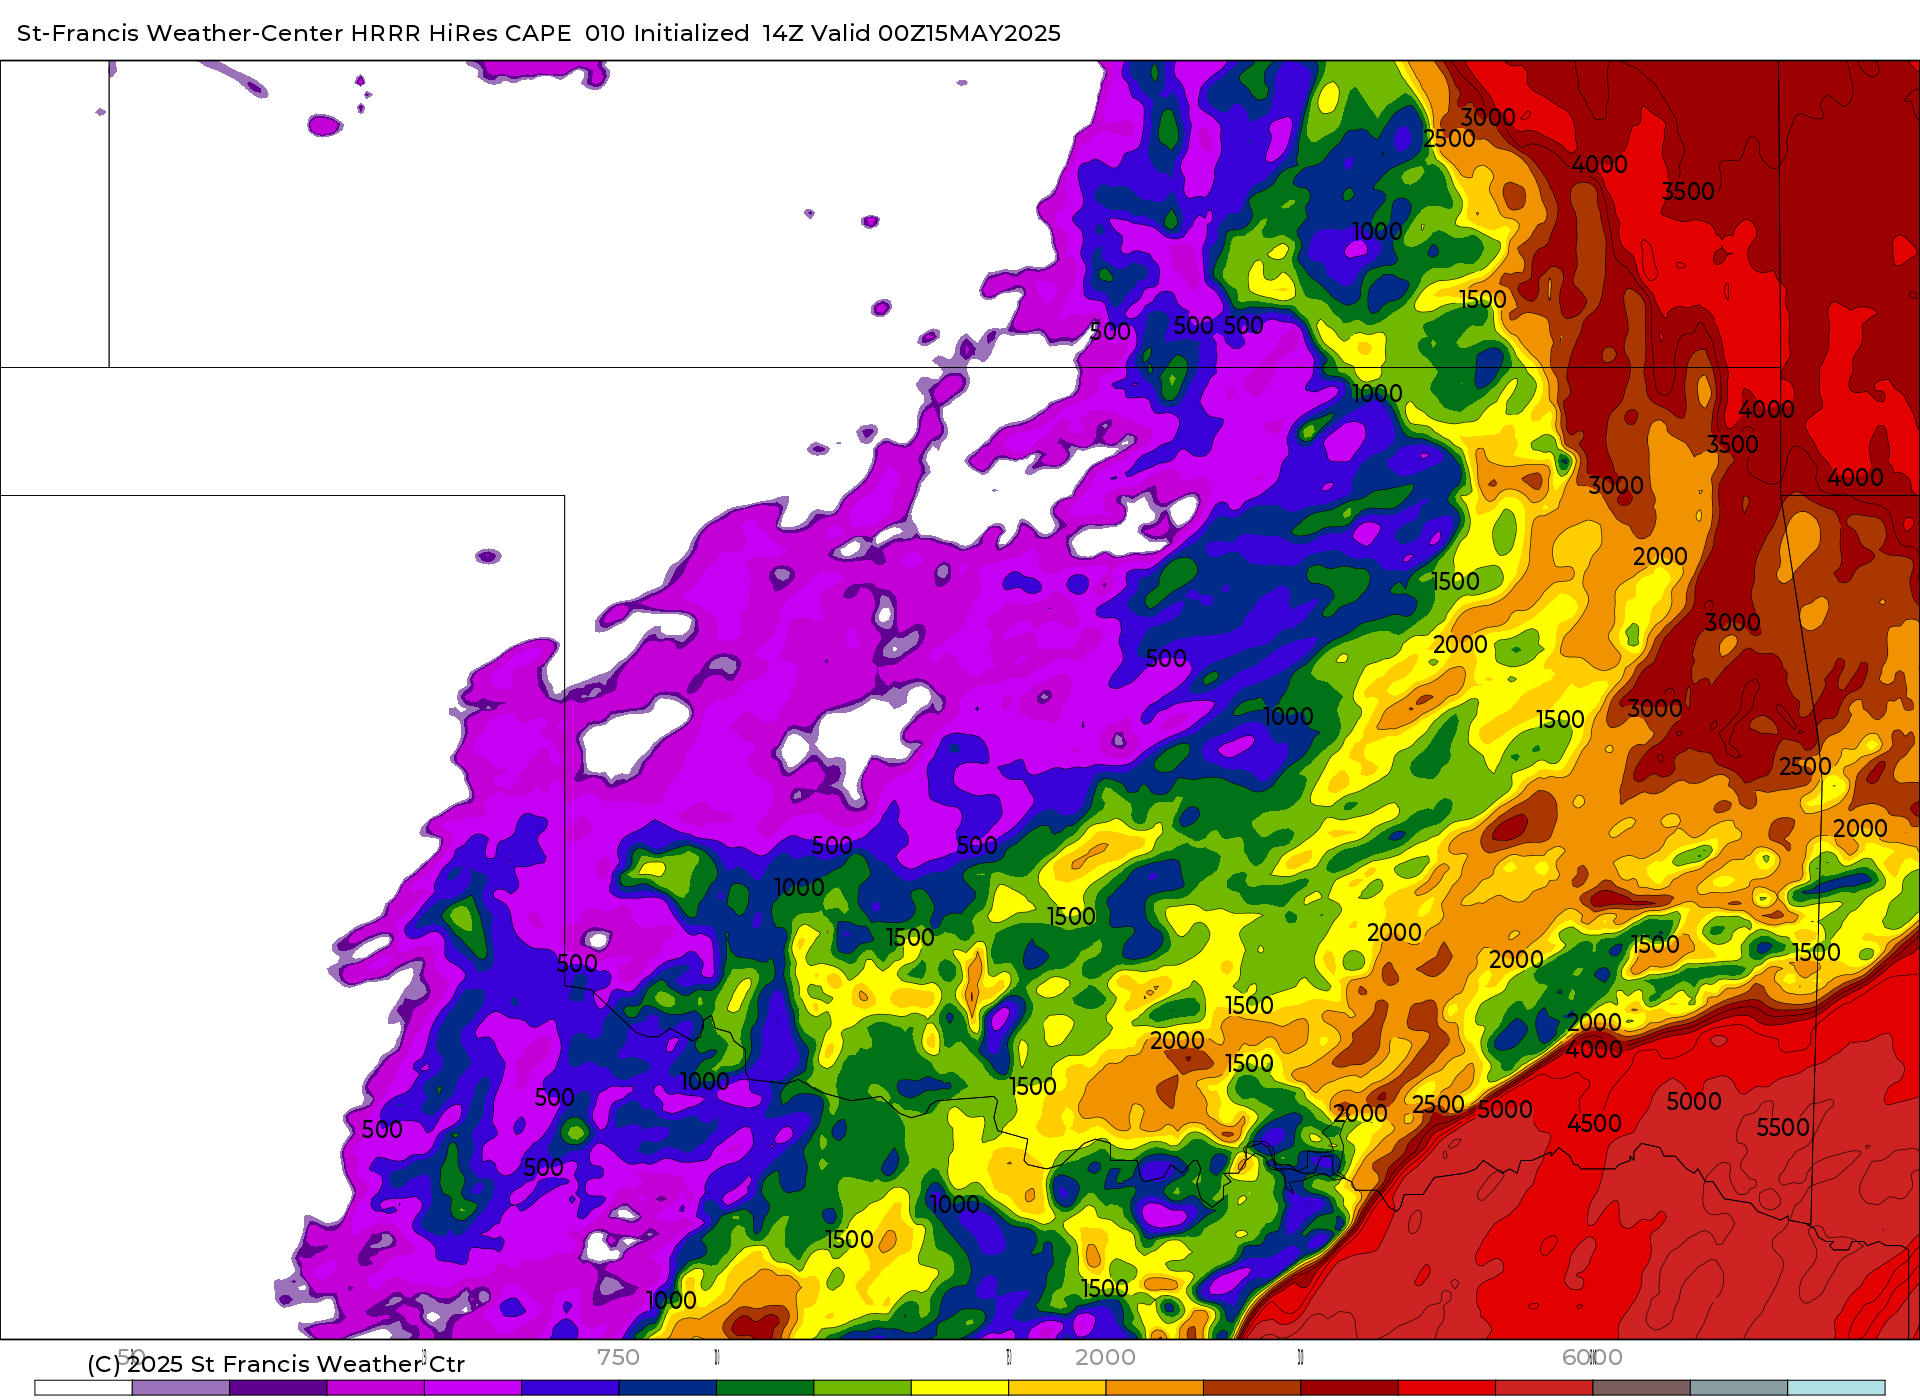Pick the blue-violet legend swatch
1920x1400 pixels.
(570, 1388)
